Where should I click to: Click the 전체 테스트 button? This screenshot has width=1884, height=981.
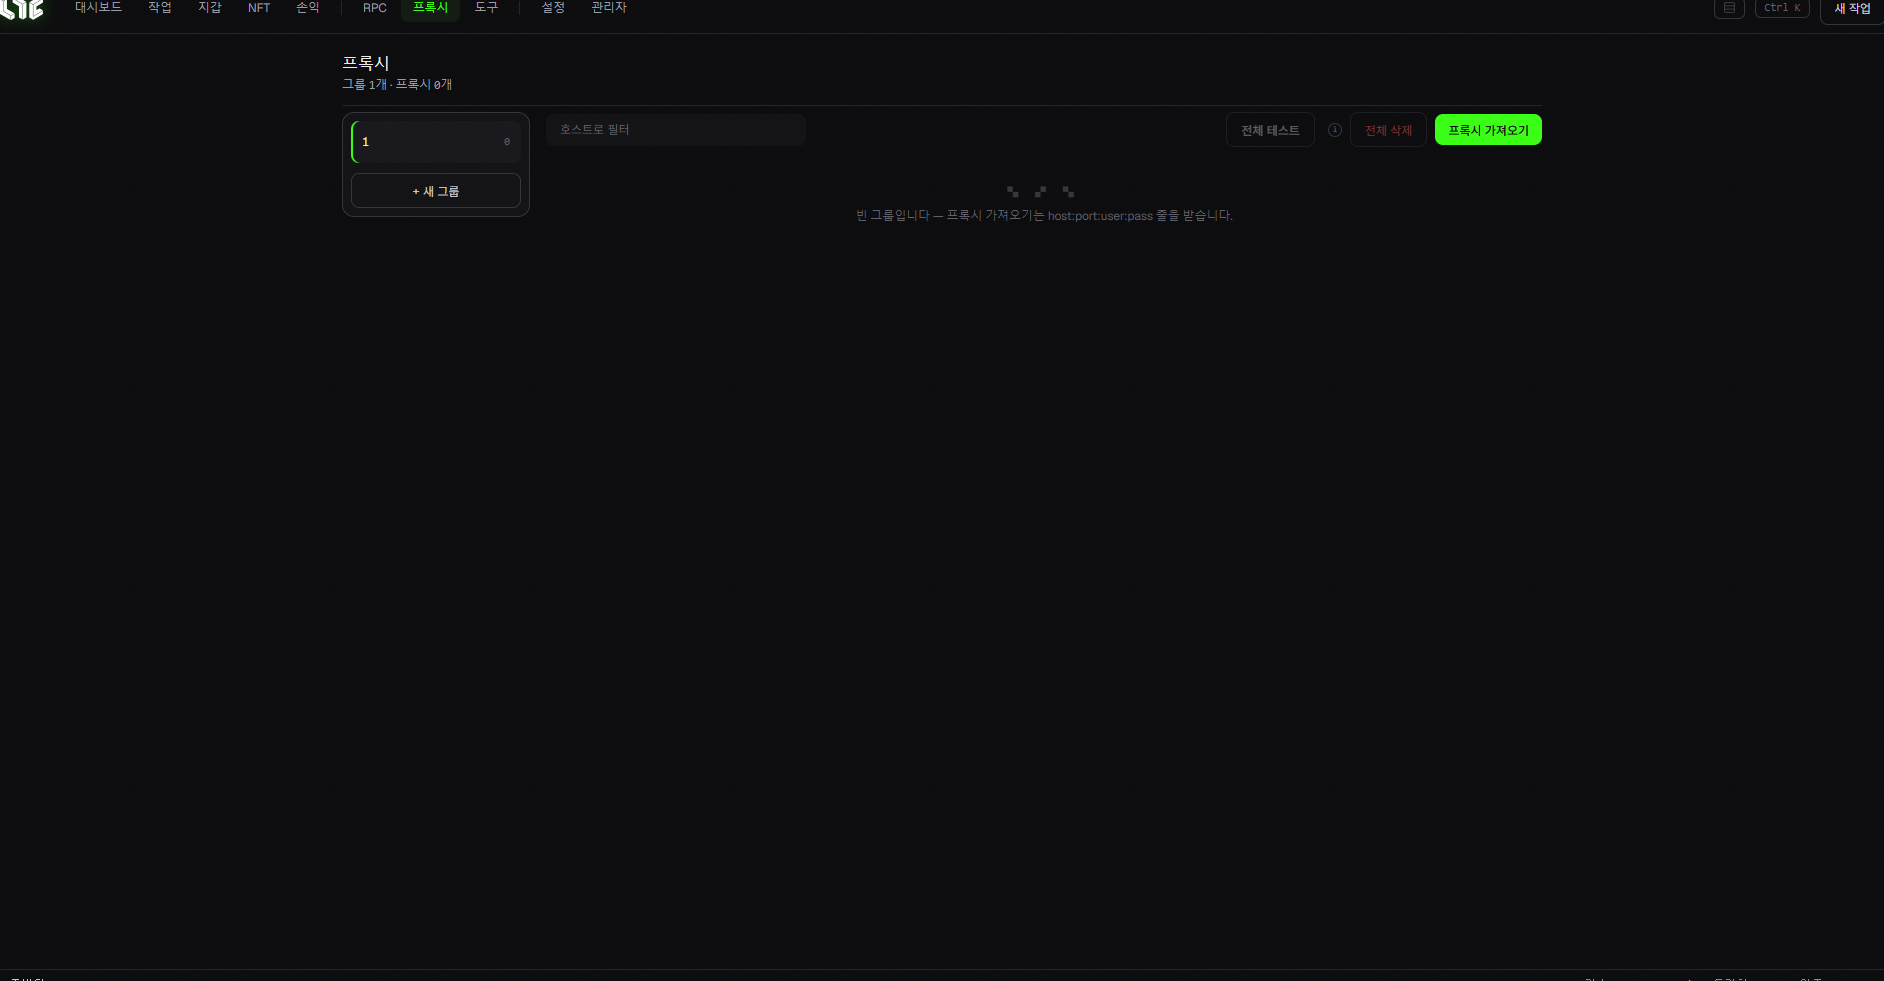1270,130
